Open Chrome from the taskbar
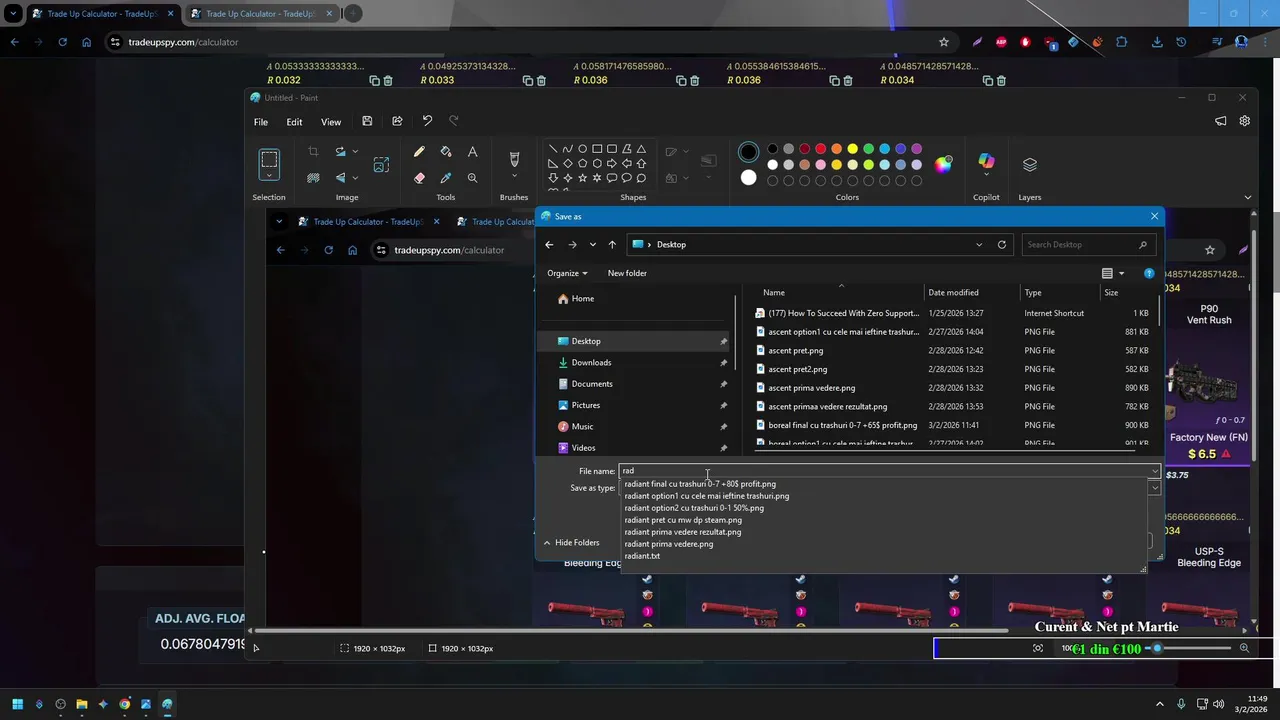This screenshot has height=720, width=1280. (124, 704)
